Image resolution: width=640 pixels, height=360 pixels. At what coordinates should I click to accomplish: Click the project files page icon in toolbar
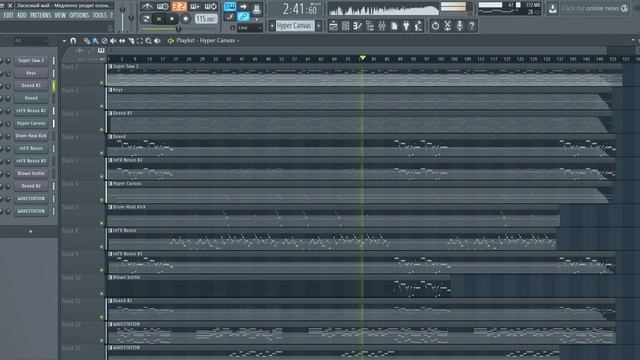[x=394, y=26]
